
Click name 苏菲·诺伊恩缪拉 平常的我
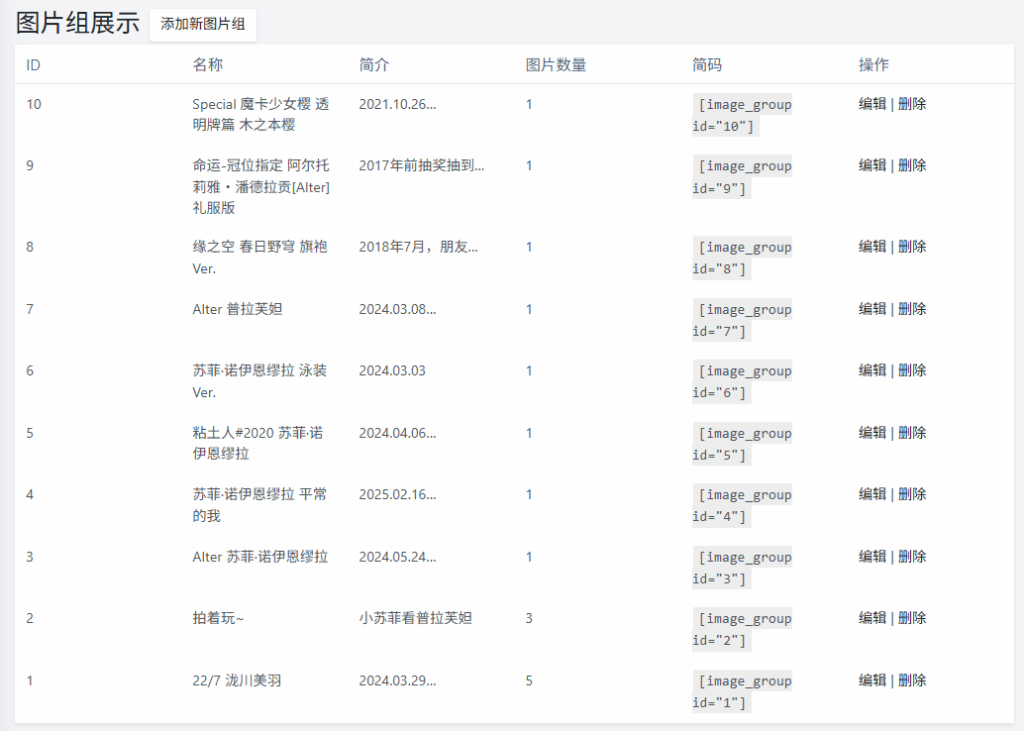[259, 505]
